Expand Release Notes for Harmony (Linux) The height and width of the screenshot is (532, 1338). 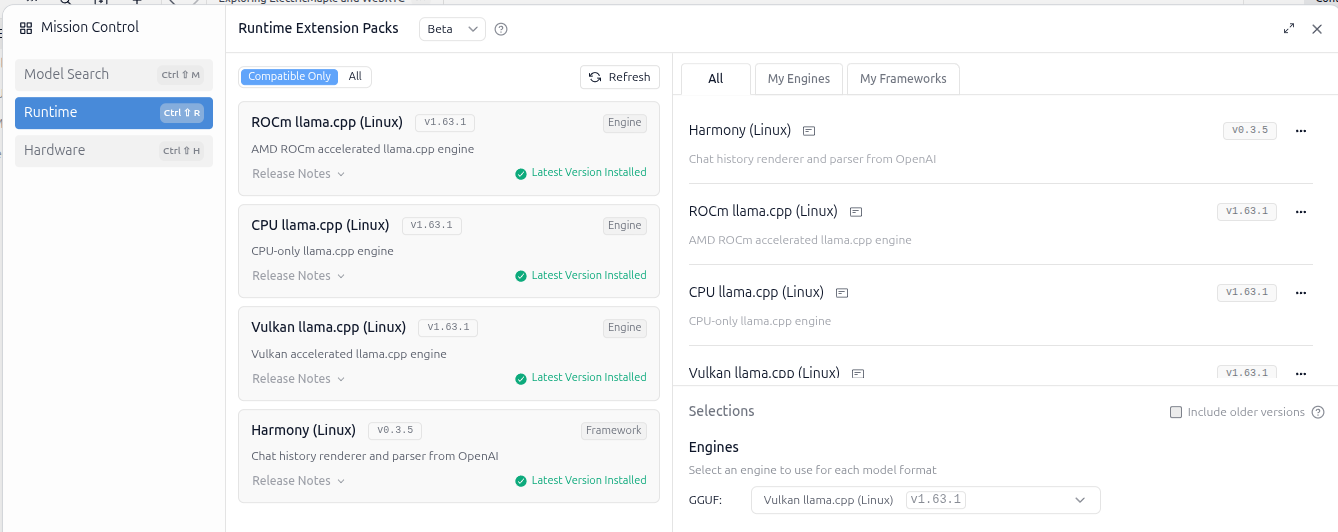[298, 481]
